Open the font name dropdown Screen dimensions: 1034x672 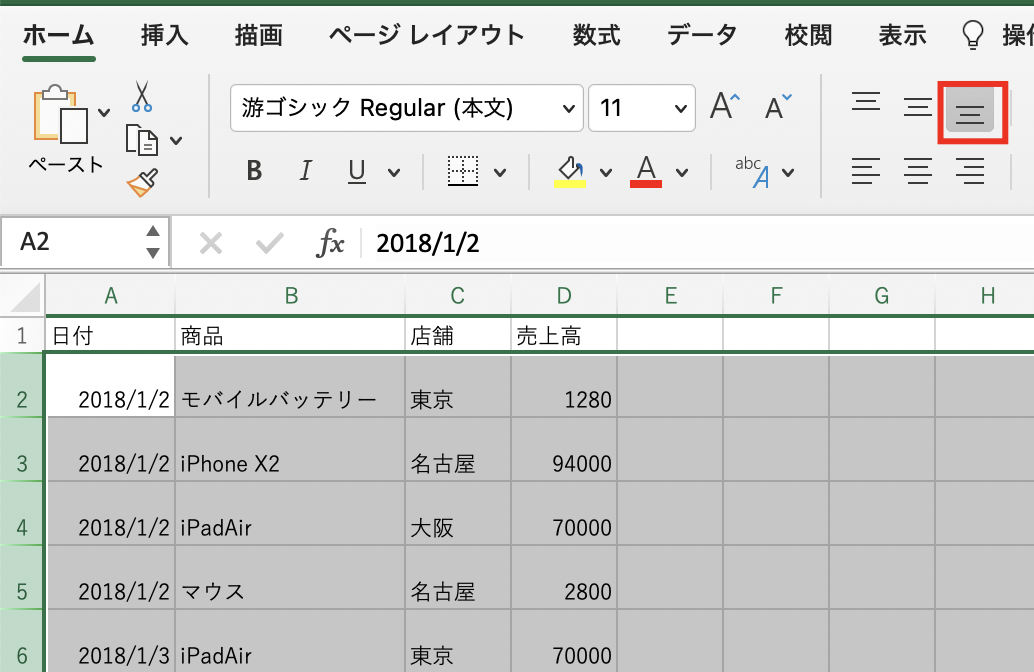(x=570, y=108)
